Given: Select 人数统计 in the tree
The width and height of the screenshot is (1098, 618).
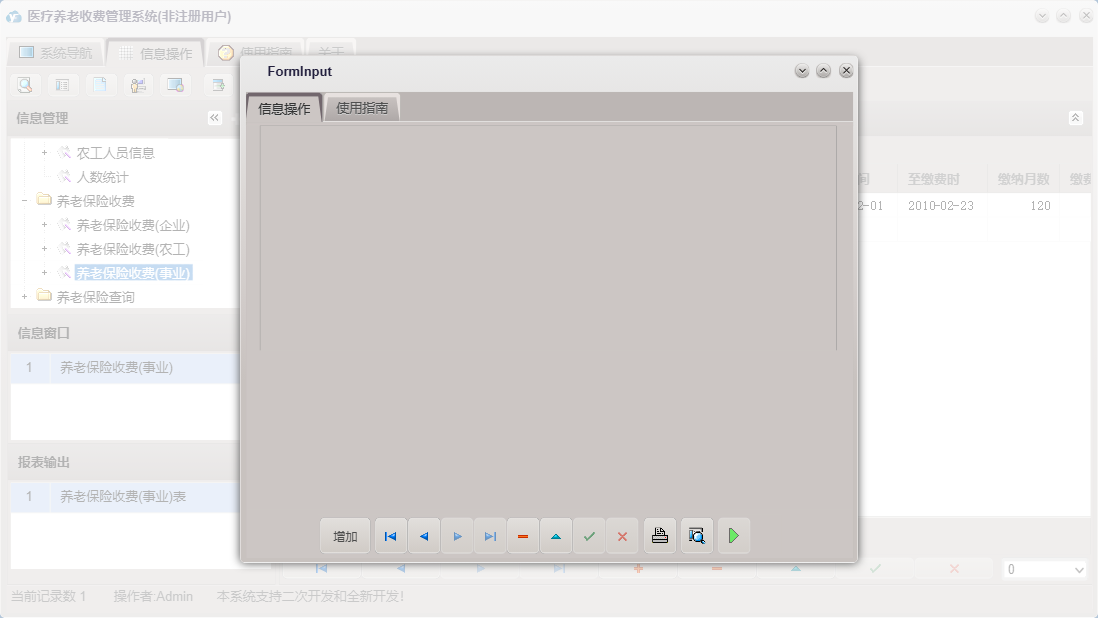Looking at the screenshot, I should [102, 177].
